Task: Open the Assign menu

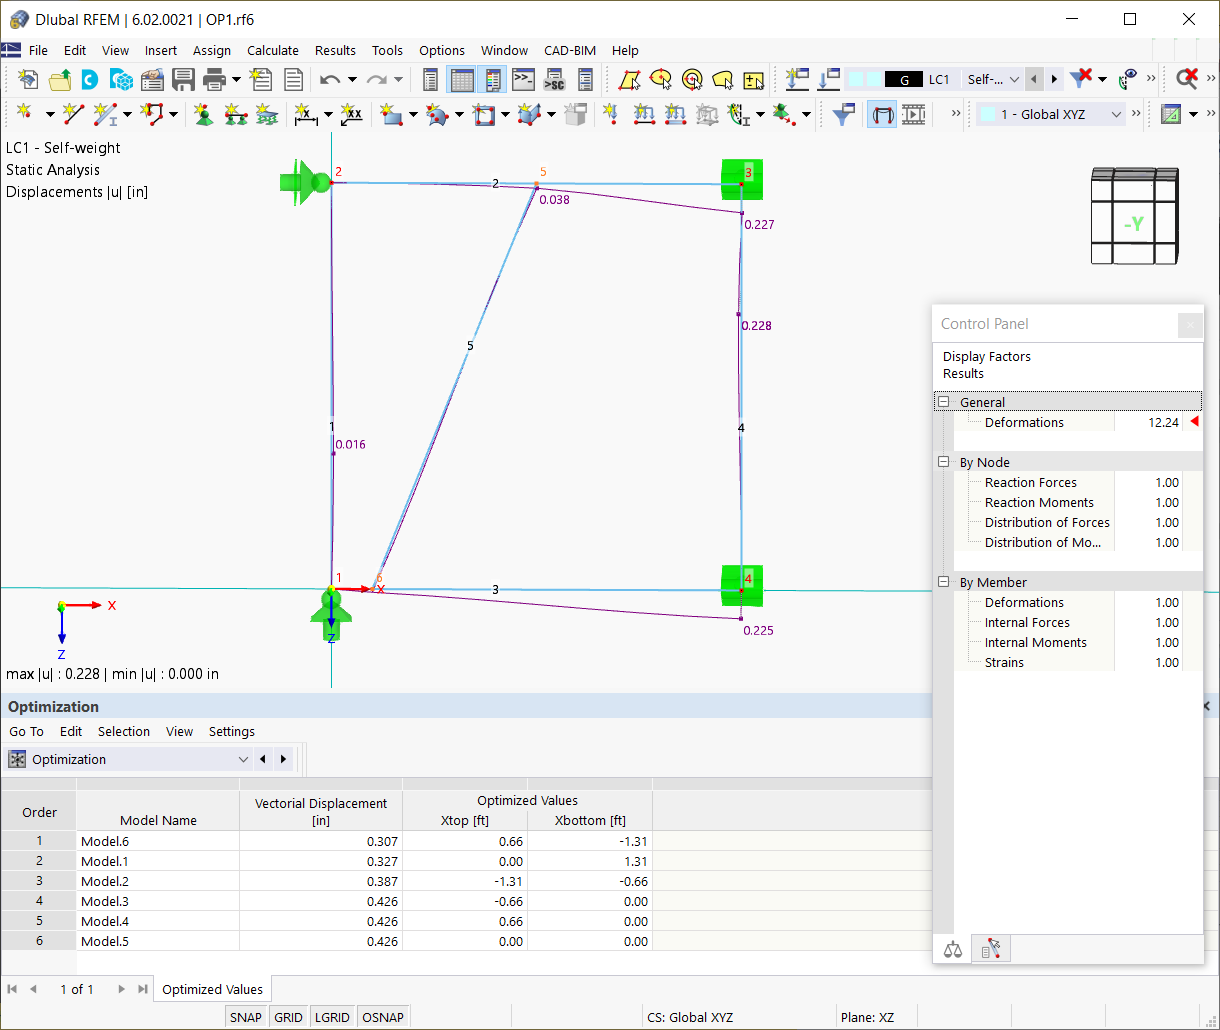Action: (211, 50)
